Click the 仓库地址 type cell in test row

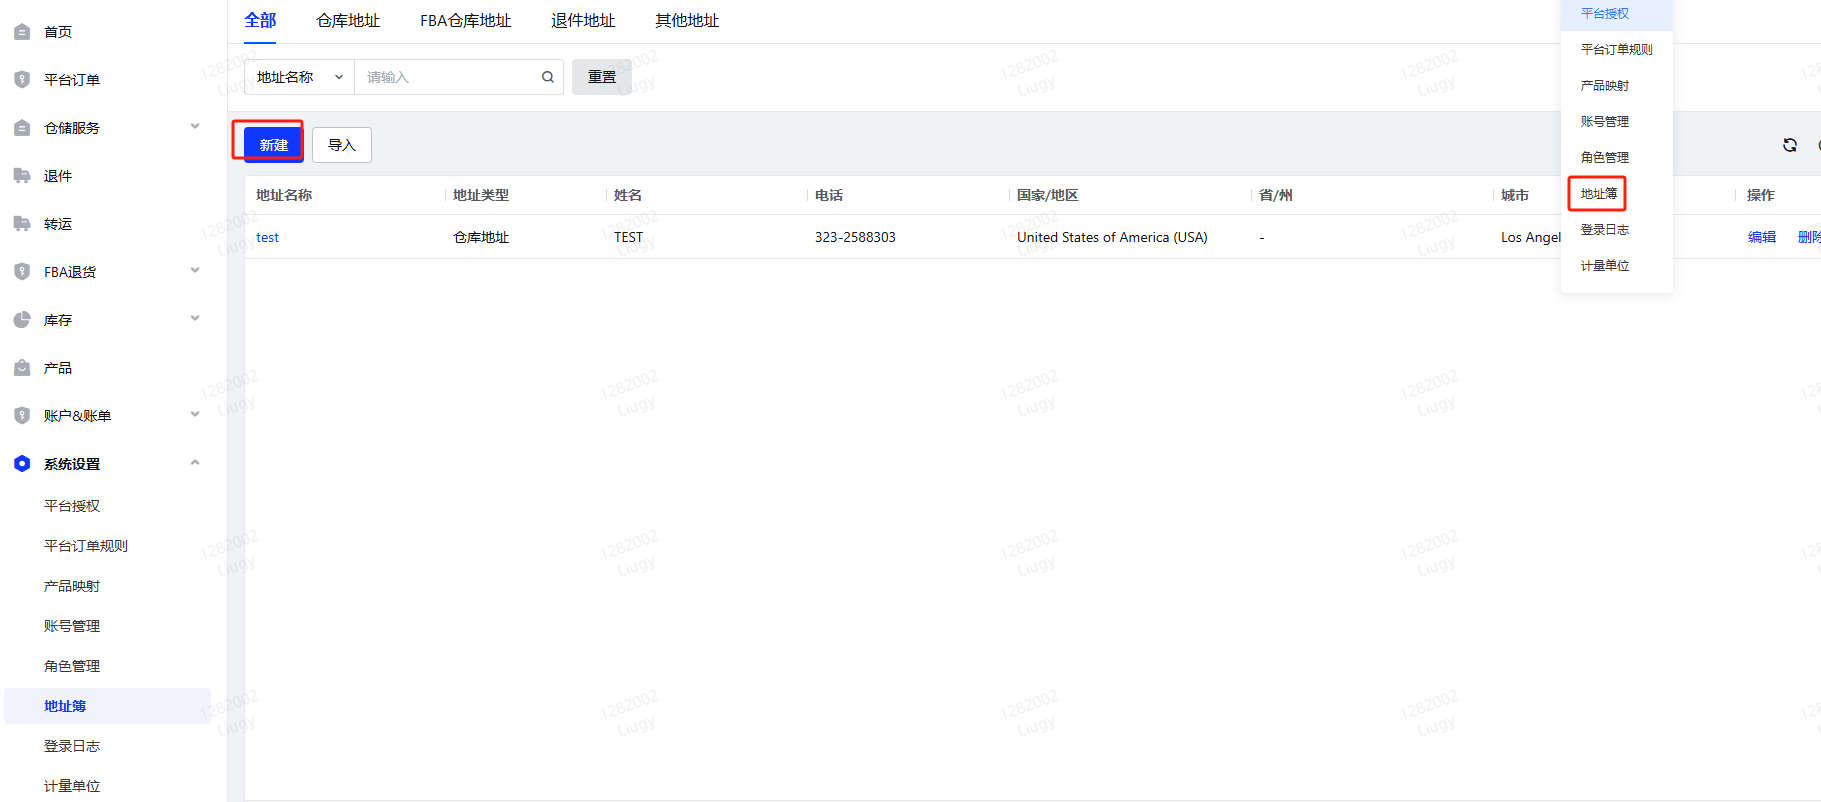click(481, 237)
